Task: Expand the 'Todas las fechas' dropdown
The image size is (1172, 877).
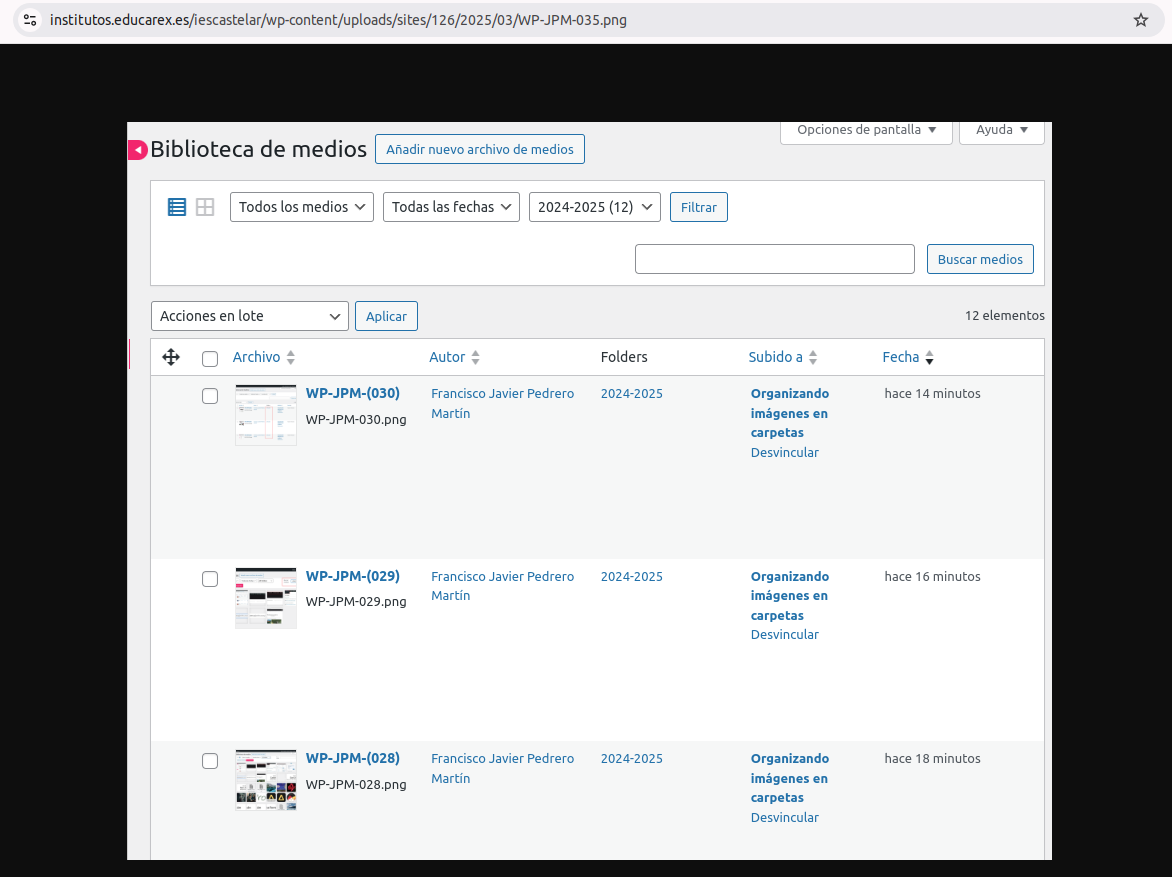Action: [x=451, y=207]
